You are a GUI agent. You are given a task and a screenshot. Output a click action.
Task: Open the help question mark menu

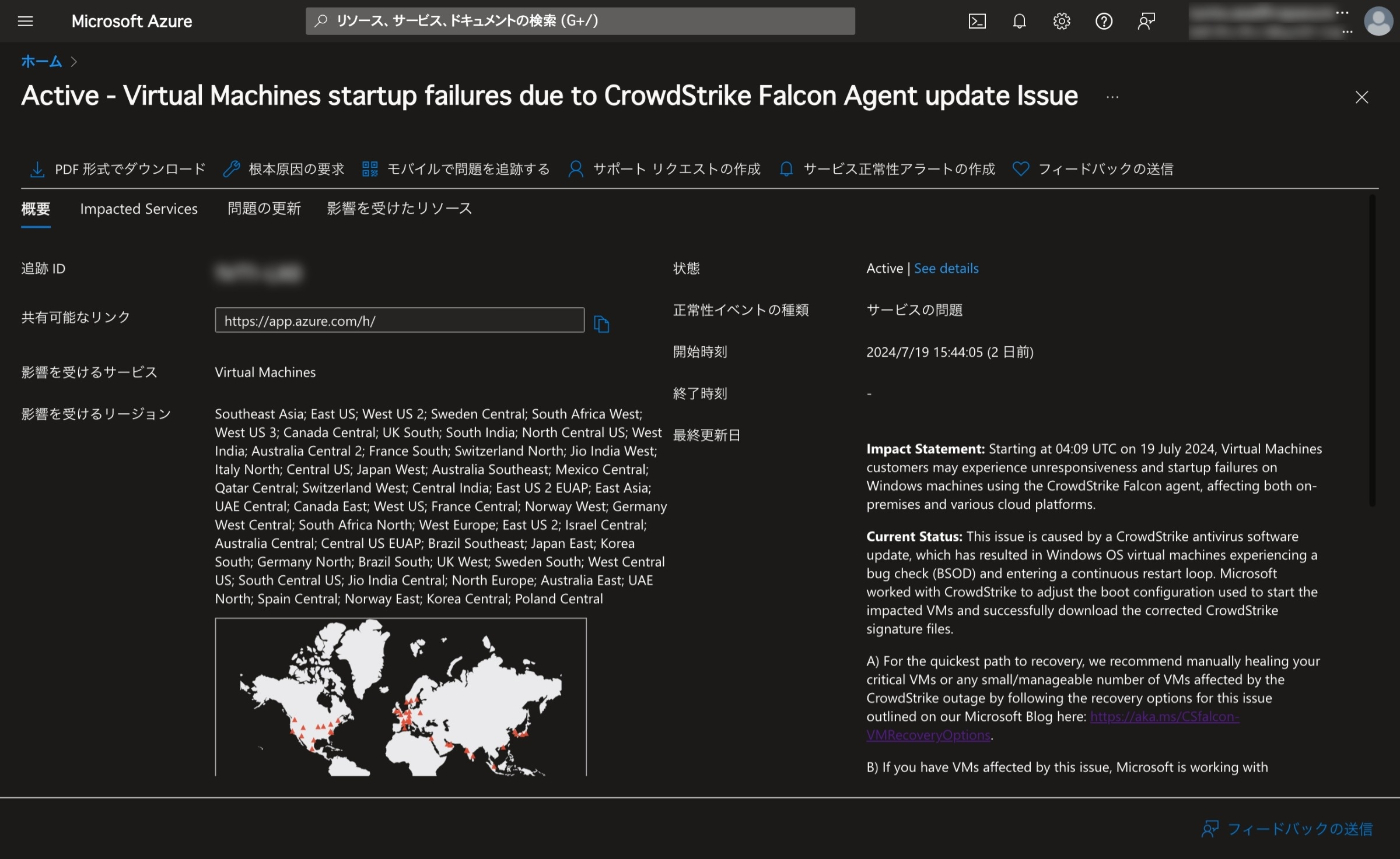click(1104, 21)
